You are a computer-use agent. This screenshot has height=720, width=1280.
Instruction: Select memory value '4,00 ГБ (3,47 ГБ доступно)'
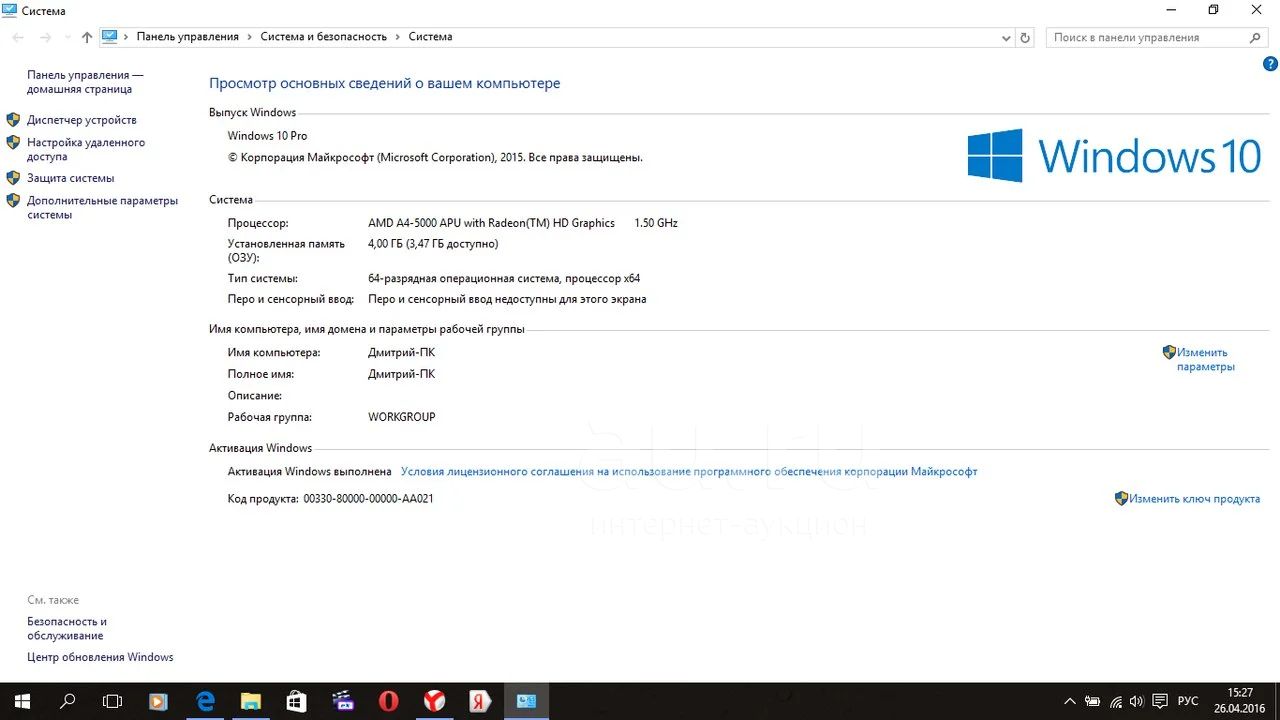tap(433, 243)
